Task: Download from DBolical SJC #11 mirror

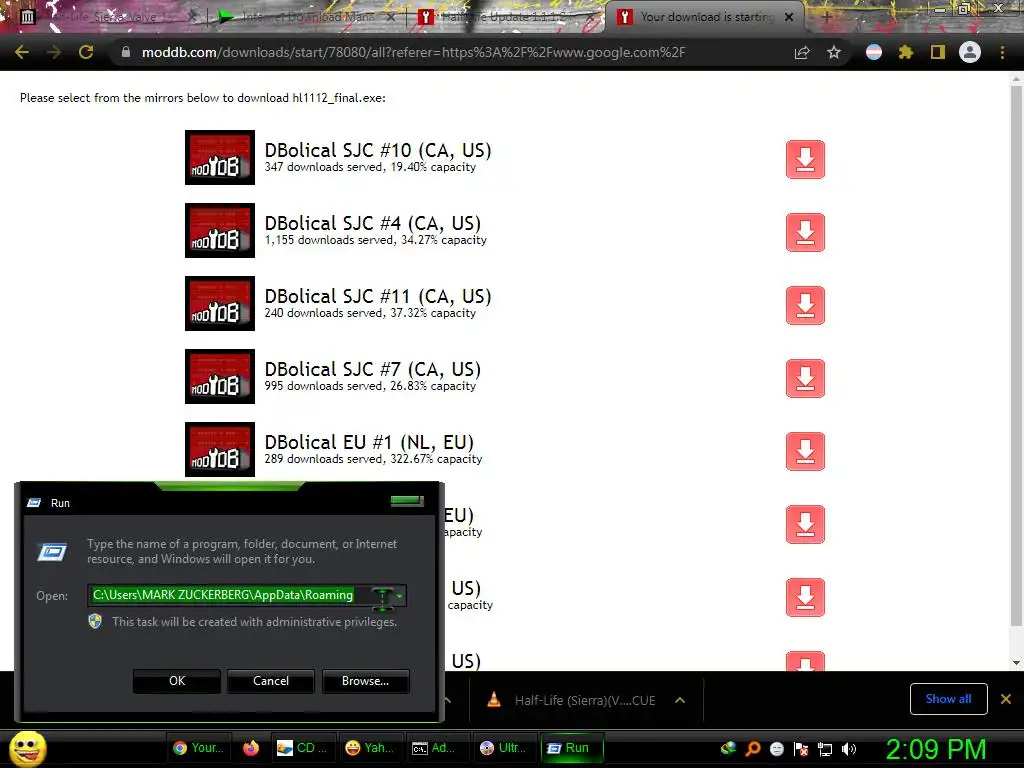Action: pyautogui.click(x=805, y=306)
